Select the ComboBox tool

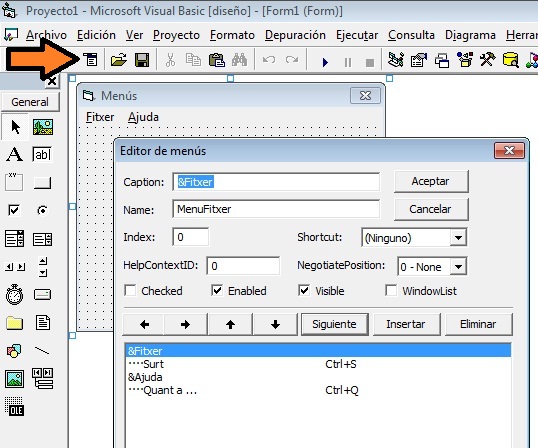point(14,238)
